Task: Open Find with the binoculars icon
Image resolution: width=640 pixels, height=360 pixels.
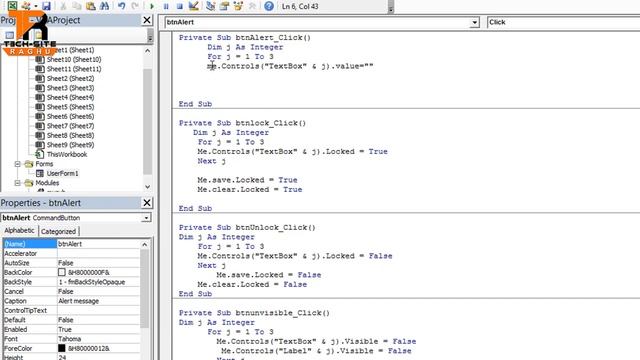Action: click(x=104, y=6)
